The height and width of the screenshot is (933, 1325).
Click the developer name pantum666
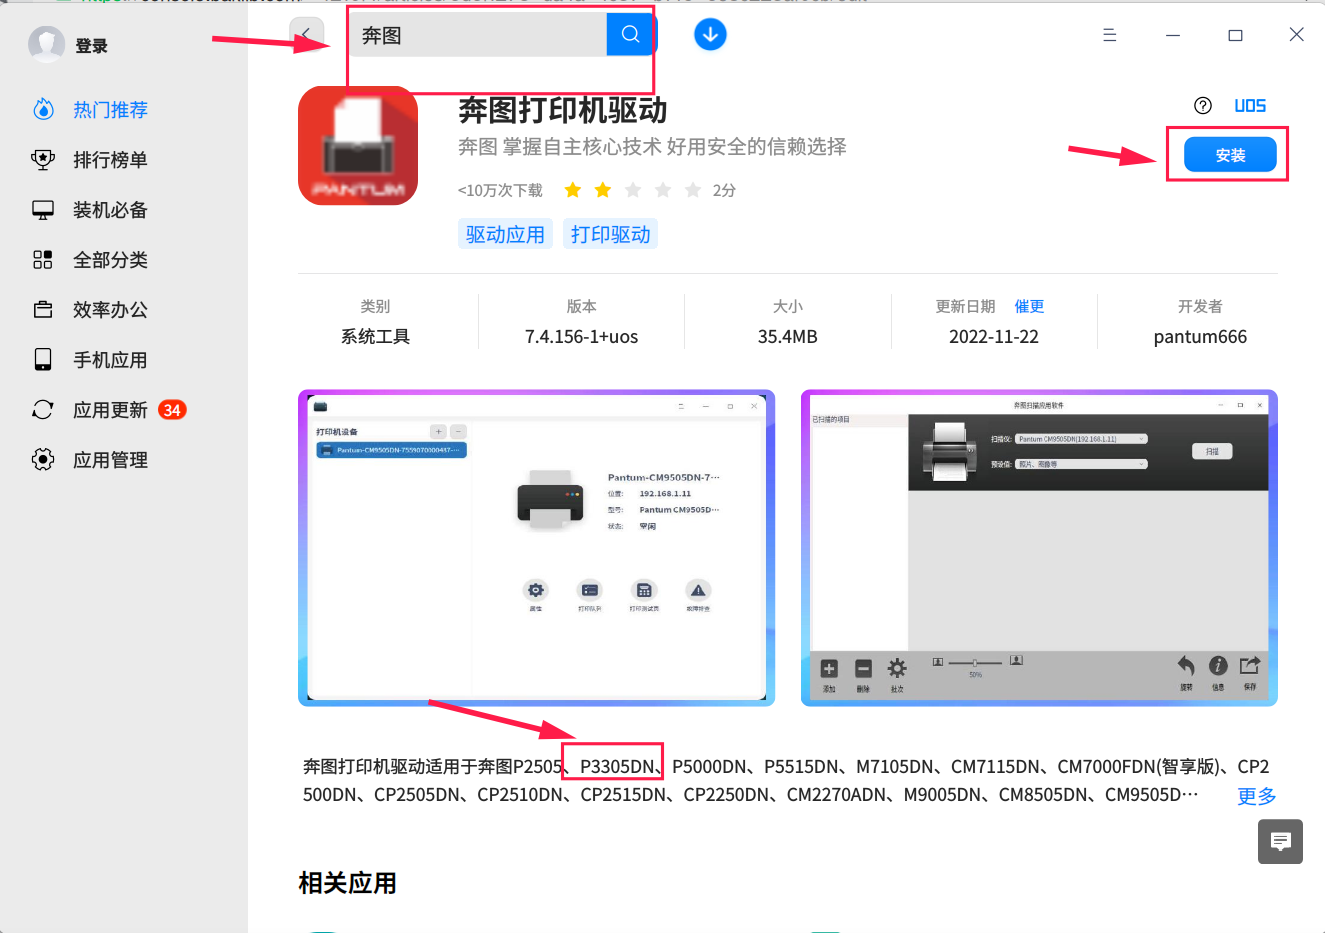click(x=1200, y=337)
